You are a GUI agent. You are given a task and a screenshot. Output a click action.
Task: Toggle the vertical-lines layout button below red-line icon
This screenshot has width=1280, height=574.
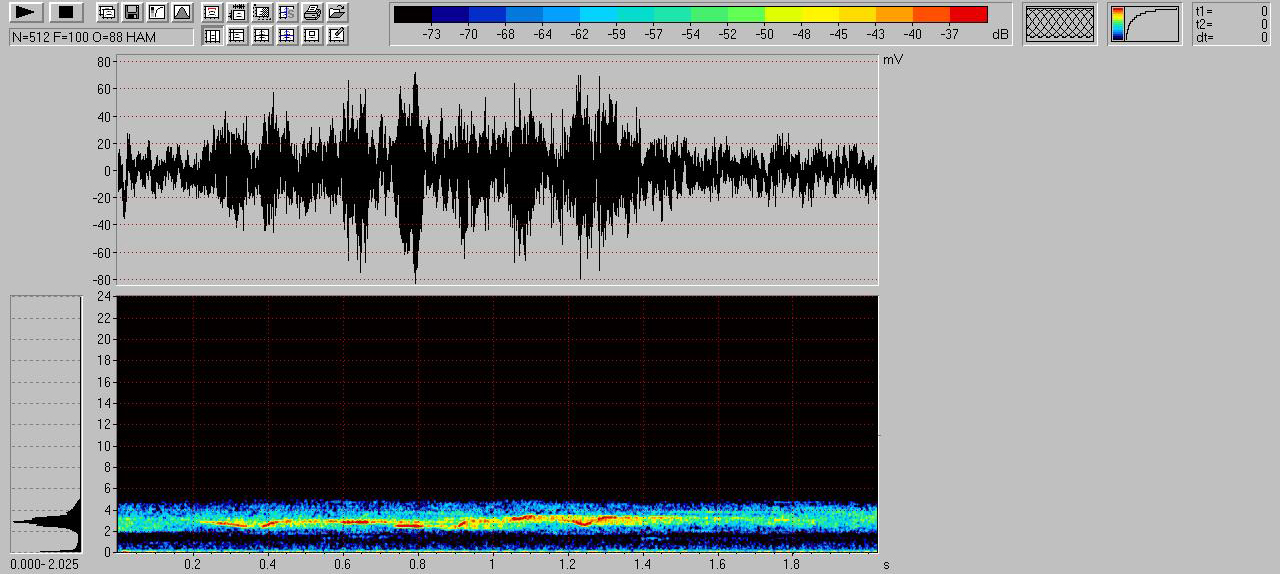[x=212, y=36]
